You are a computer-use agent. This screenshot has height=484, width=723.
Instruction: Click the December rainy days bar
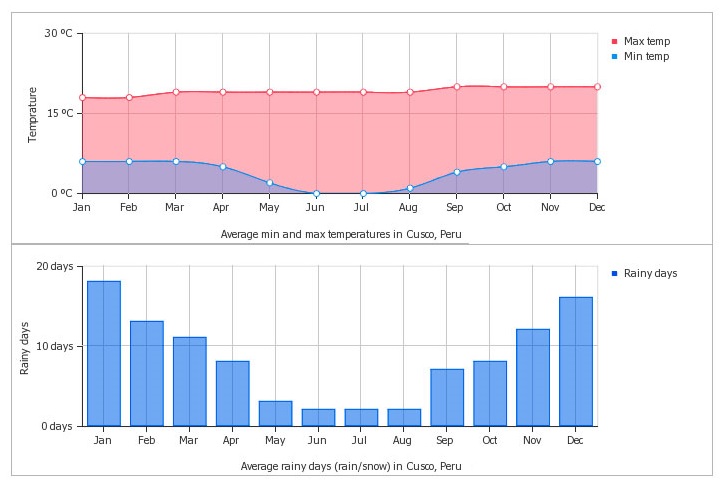coord(576,361)
